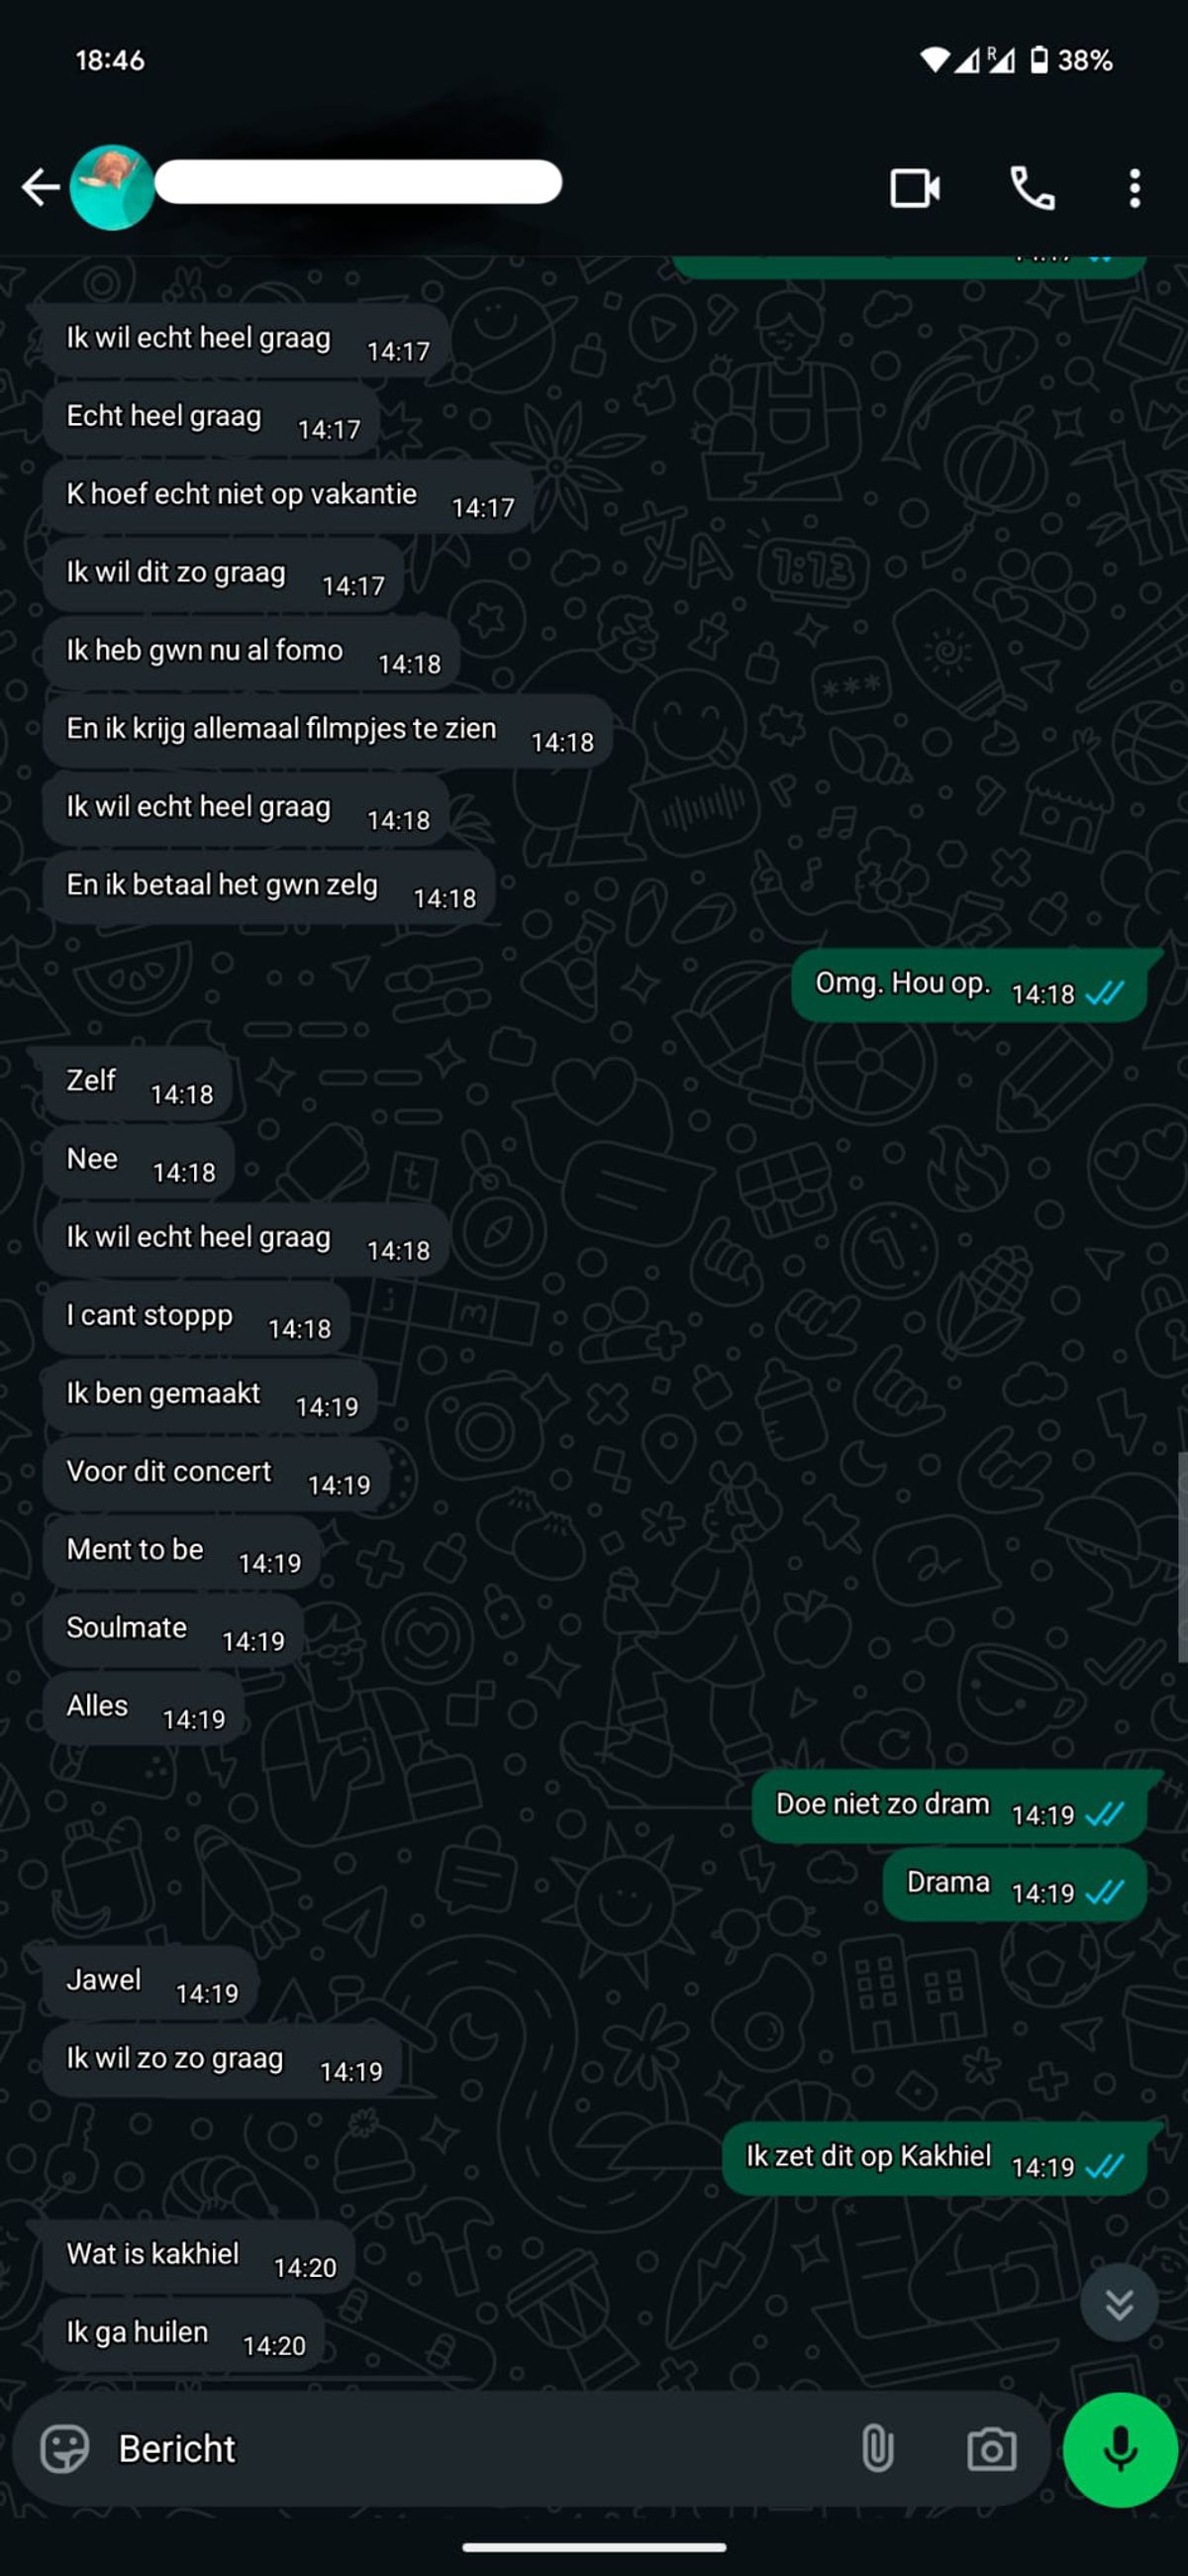Viewport: 1188px width, 2576px height.
Task: Click the chat scrollbar on right edge
Action: coord(1182,1556)
